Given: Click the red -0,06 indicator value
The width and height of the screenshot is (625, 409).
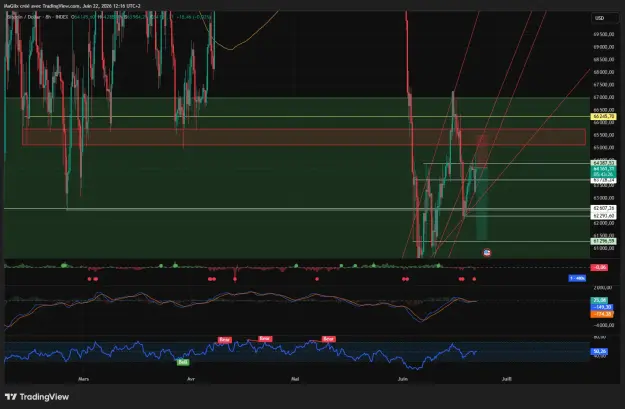Looking at the screenshot, I should 599,267.
